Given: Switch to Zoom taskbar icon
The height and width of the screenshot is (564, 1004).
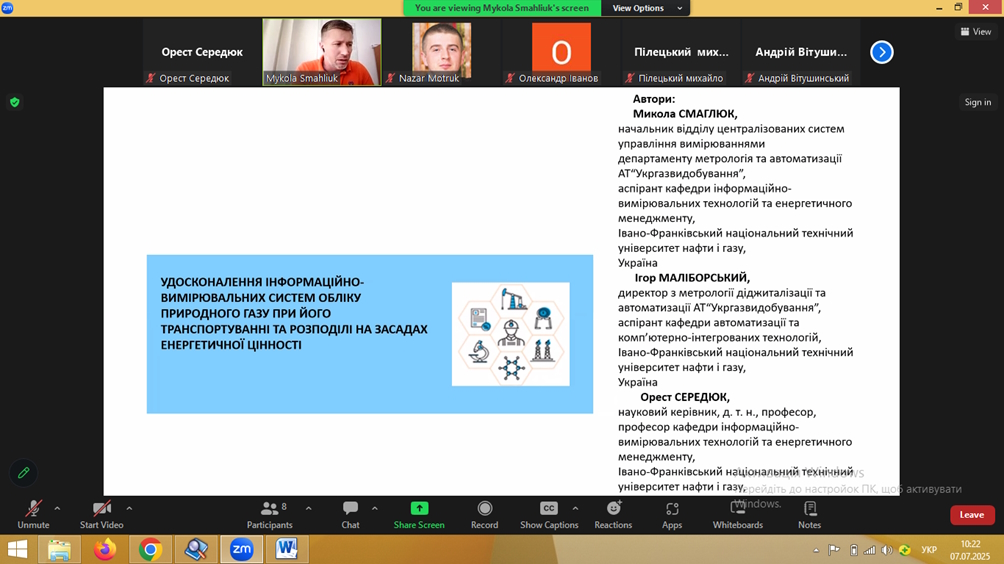Looking at the screenshot, I should point(241,549).
